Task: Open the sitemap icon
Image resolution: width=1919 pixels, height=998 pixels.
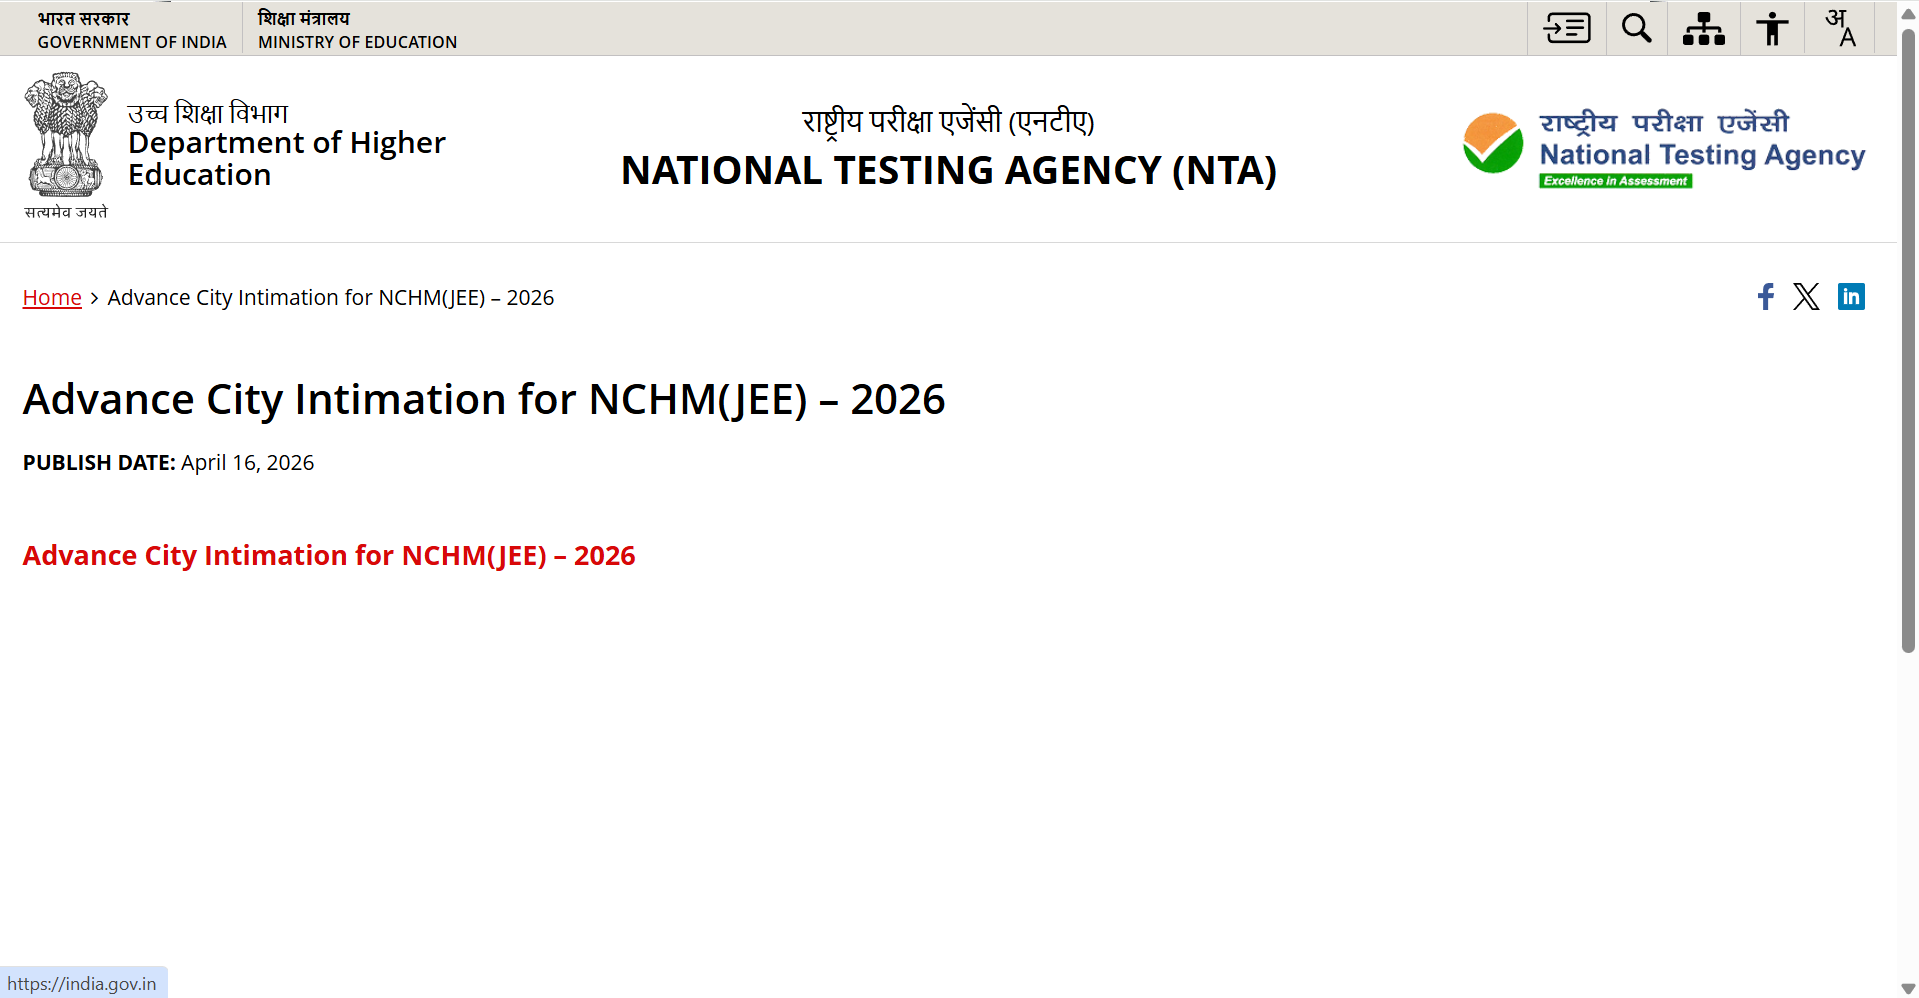Action: coord(1704,28)
